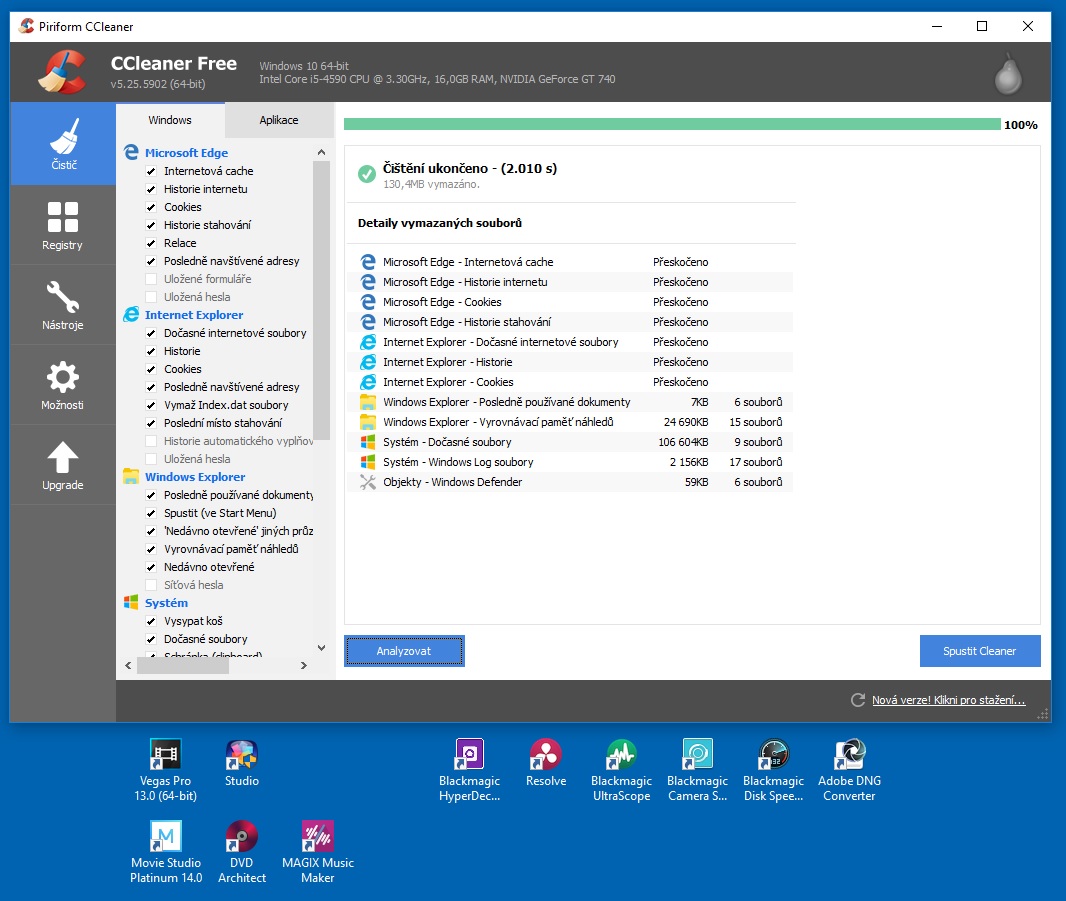
Task: Click the green 100% progress bar
Action: pyautogui.click(x=671, y=125)
